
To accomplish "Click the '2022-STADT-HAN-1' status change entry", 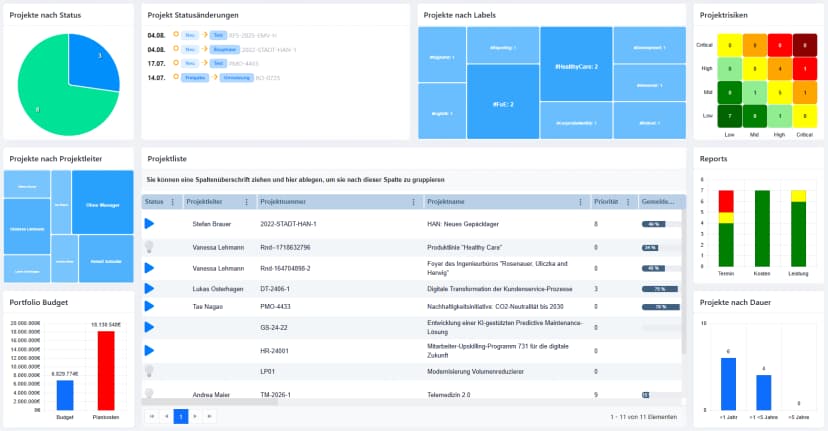I will click(269, 49).
